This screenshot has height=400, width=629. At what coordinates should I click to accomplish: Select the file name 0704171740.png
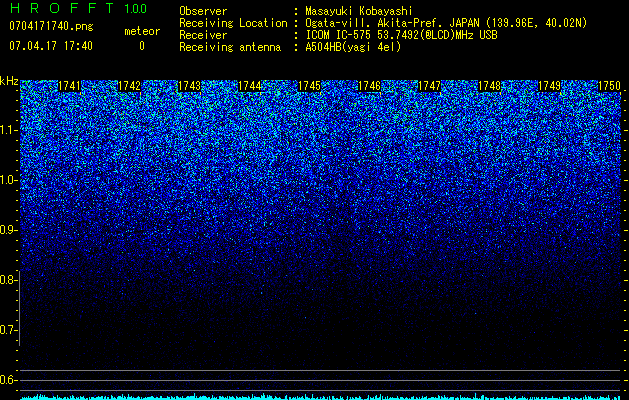[51, 26]
